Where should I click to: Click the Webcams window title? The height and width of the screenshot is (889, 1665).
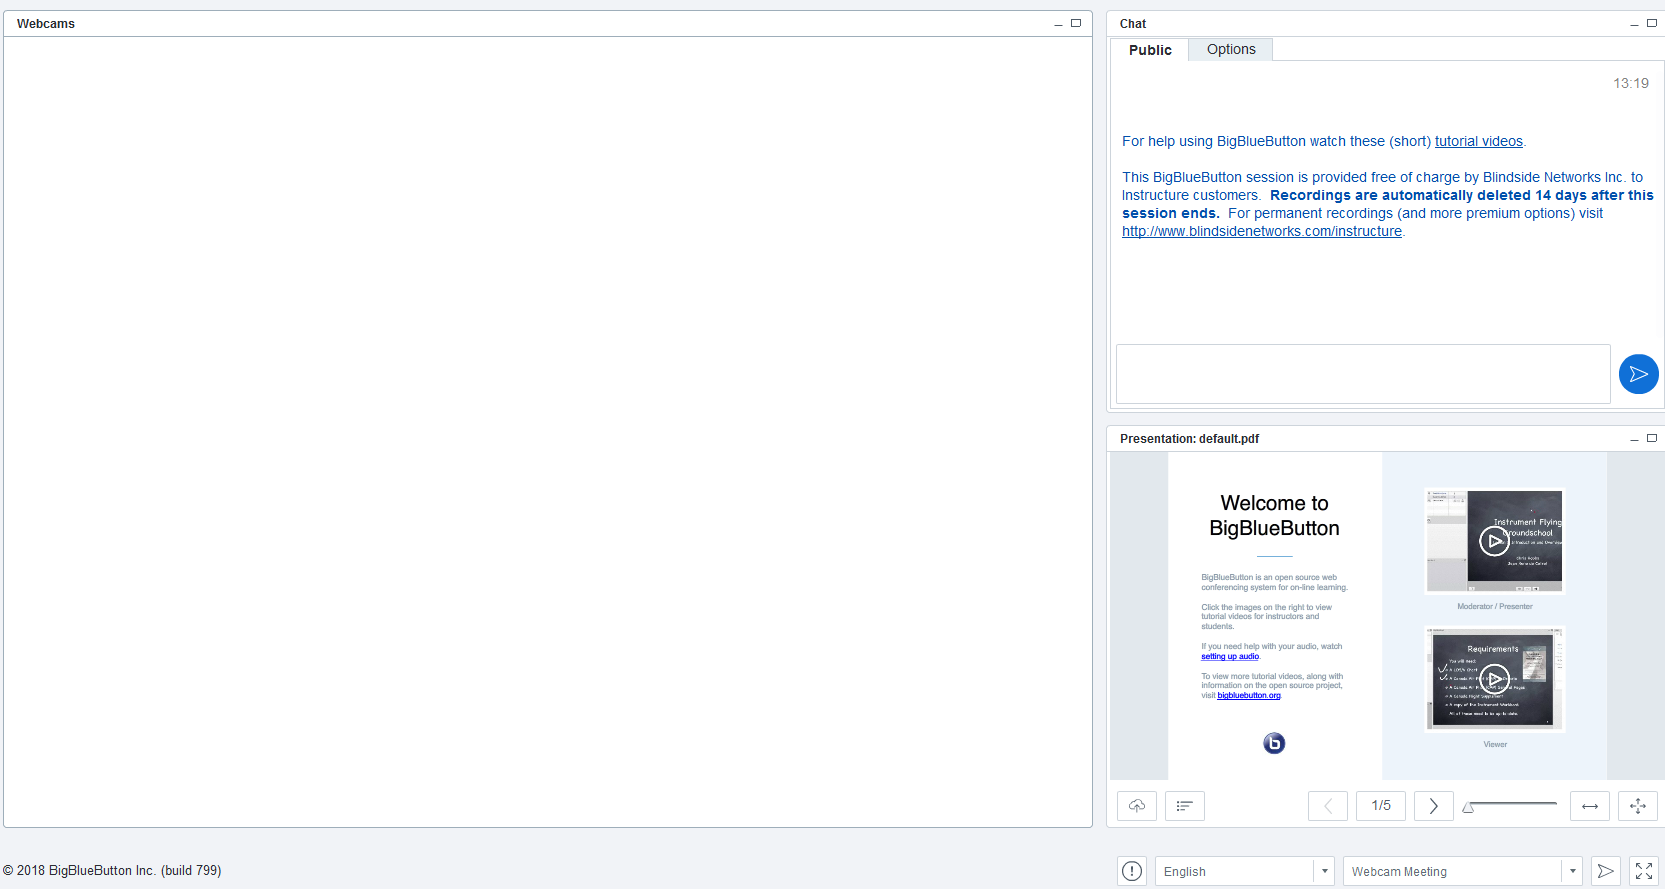coord(46,24)
